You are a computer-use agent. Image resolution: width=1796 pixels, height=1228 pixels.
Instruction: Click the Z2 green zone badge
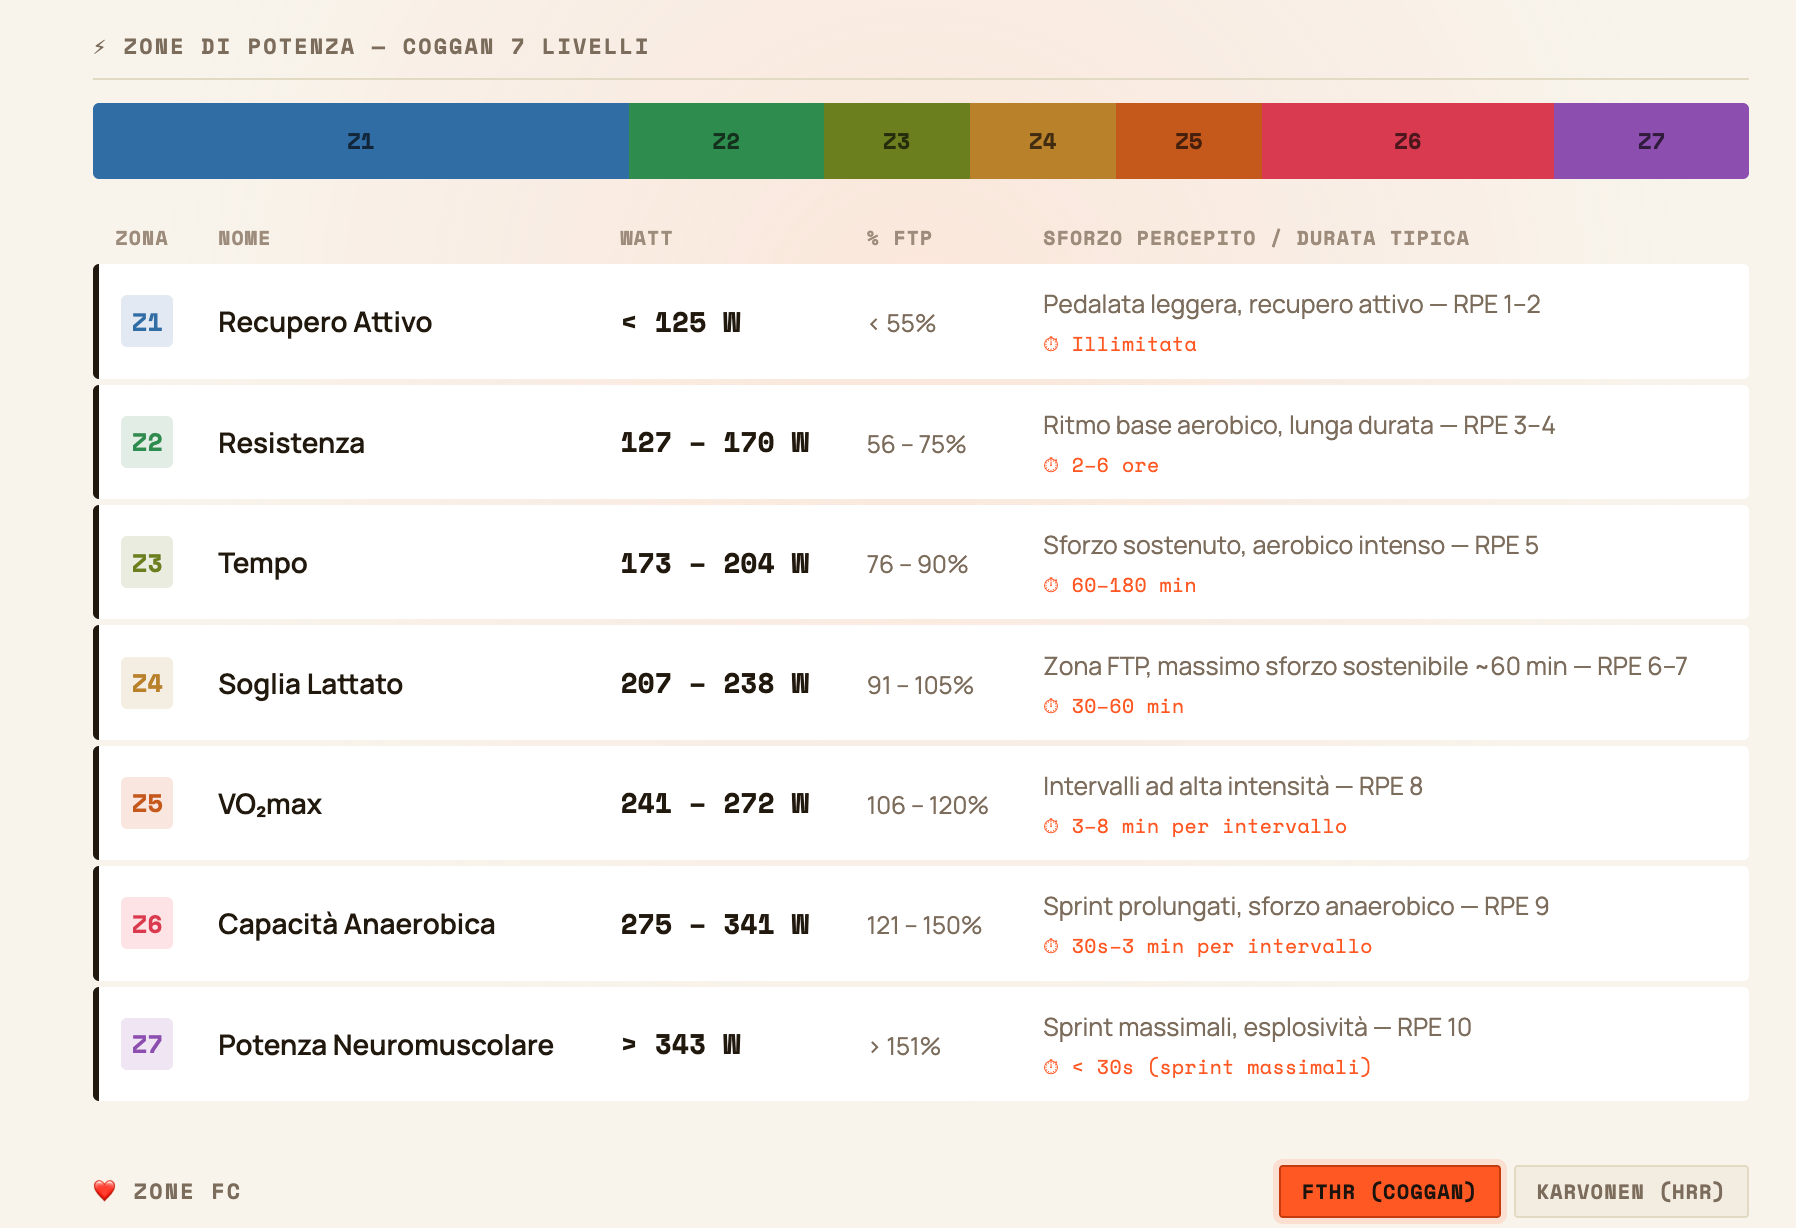tap(147, 442)
